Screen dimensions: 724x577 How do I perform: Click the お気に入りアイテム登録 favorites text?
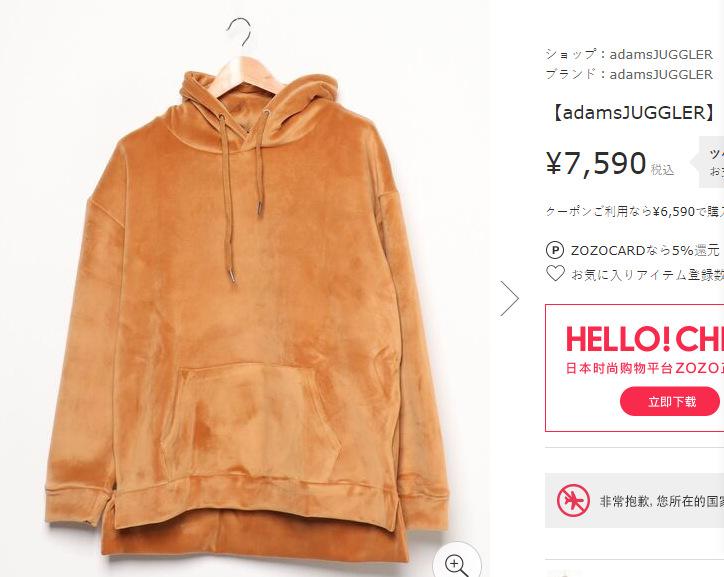click(647, 275)
